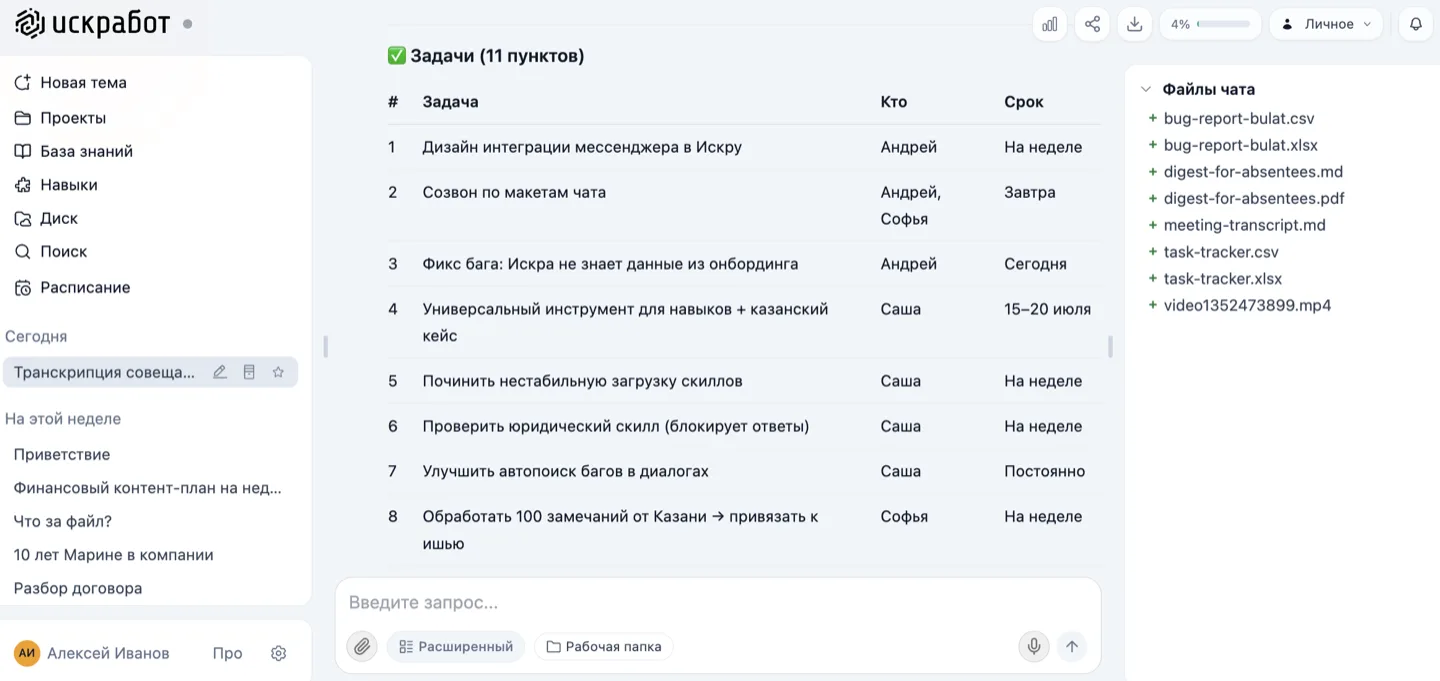Open Финансовый контент-план chat
1440x681 pixels.
[148, 488]
